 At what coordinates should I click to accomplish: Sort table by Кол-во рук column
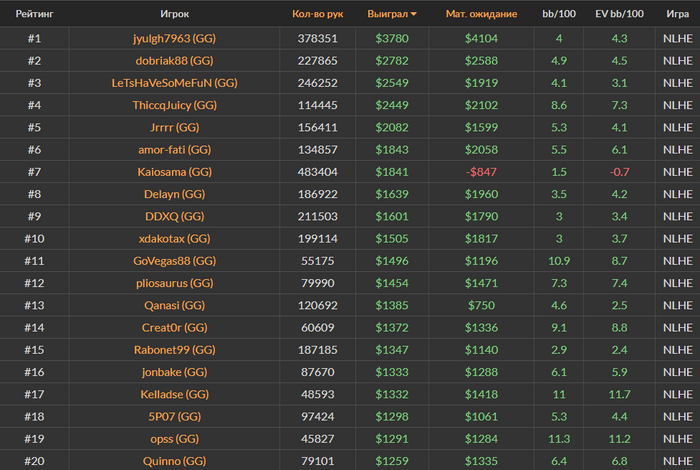[x=317, y=14]
